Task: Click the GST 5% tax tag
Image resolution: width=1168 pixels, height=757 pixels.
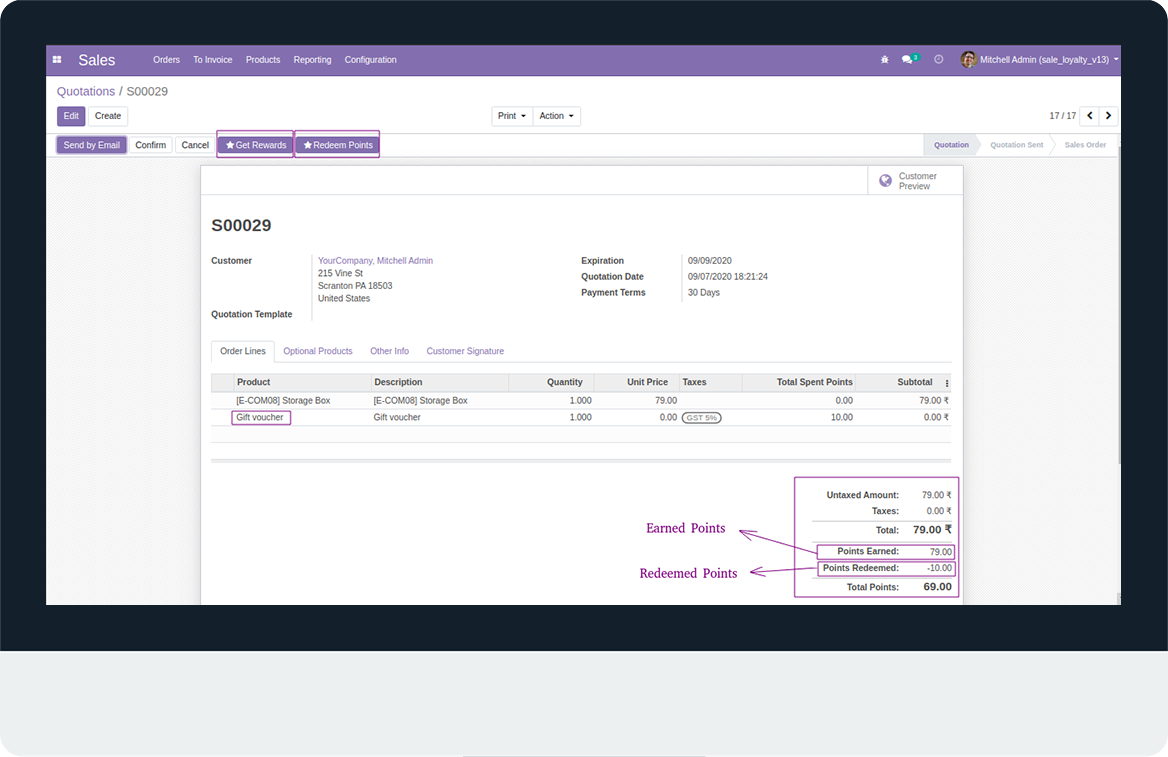Action: [x=702, y=418]
